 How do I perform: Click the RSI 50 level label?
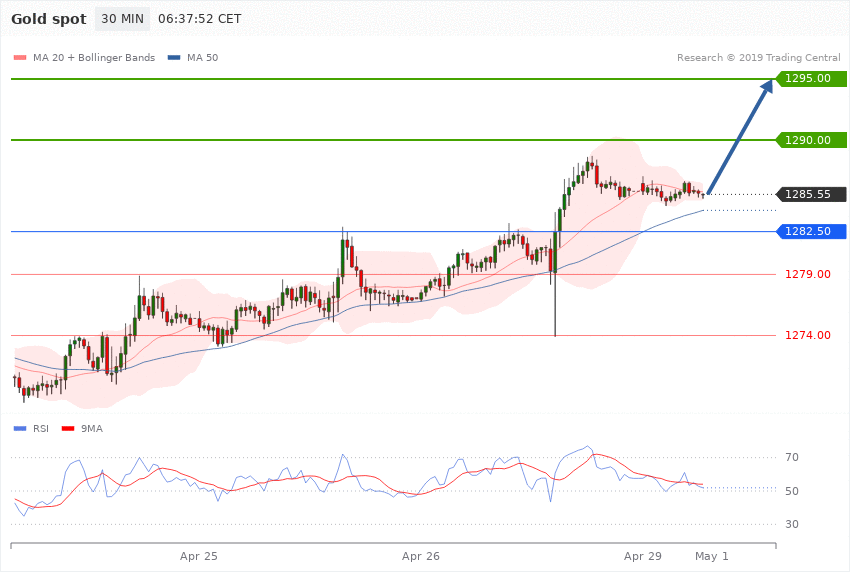[791, 491]
